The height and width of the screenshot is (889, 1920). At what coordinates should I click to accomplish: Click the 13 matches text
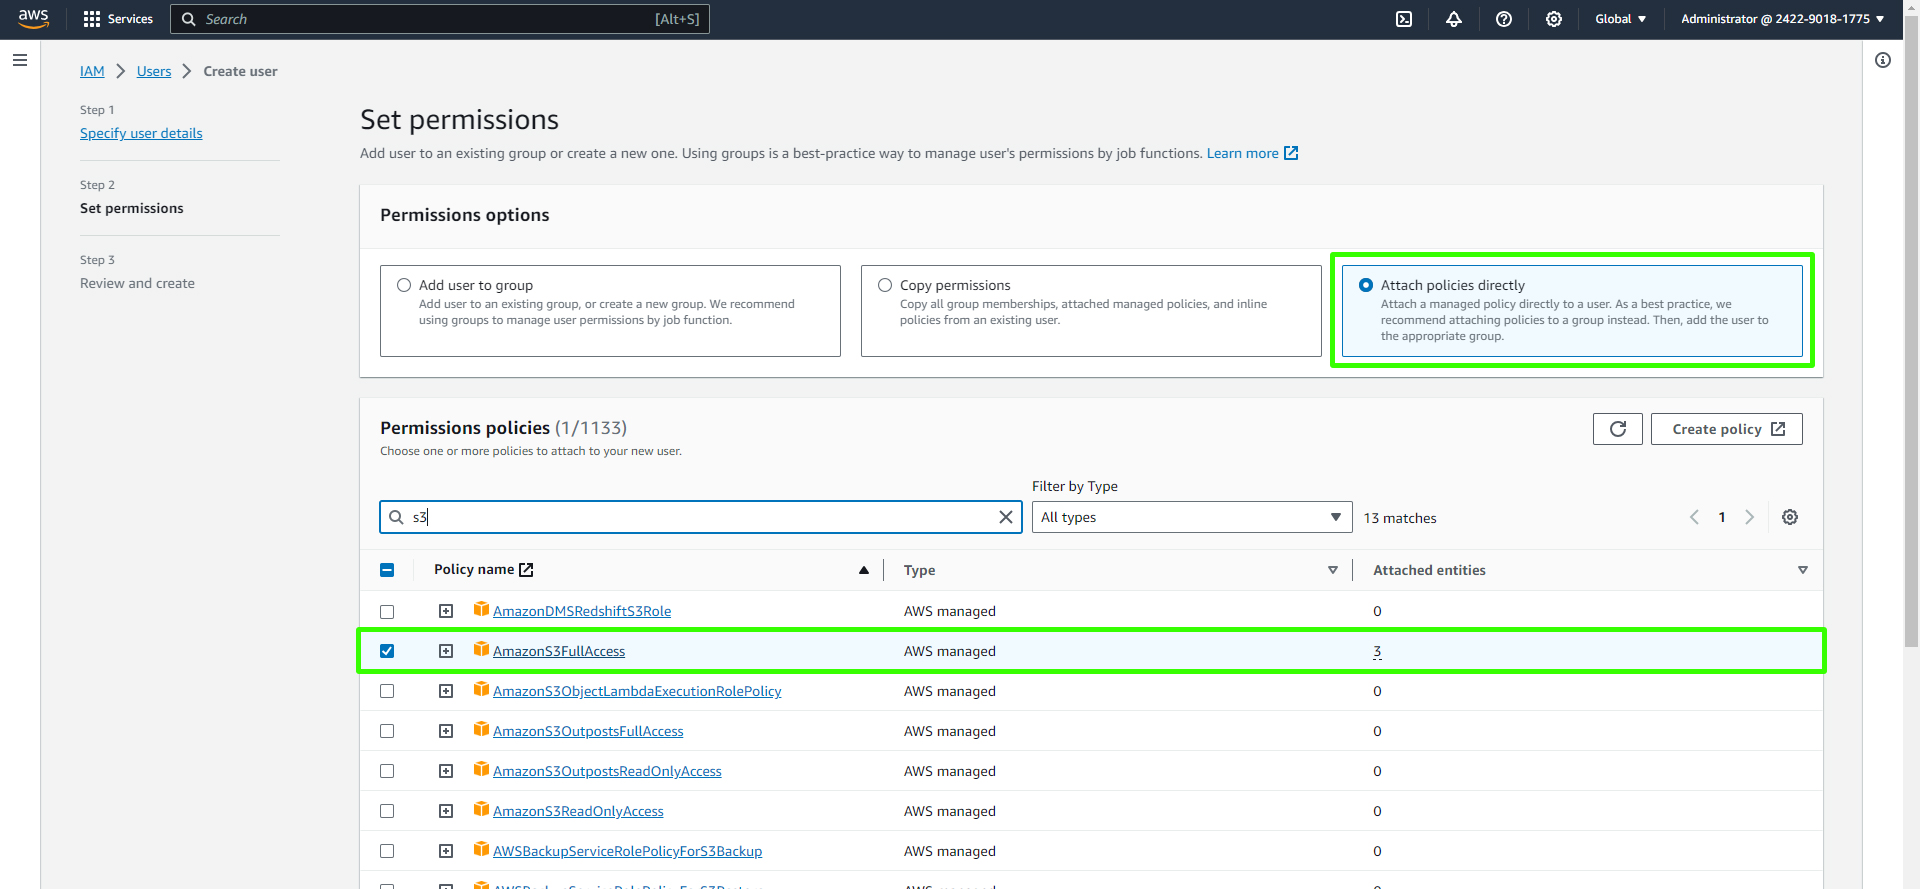coord(1400,518)
